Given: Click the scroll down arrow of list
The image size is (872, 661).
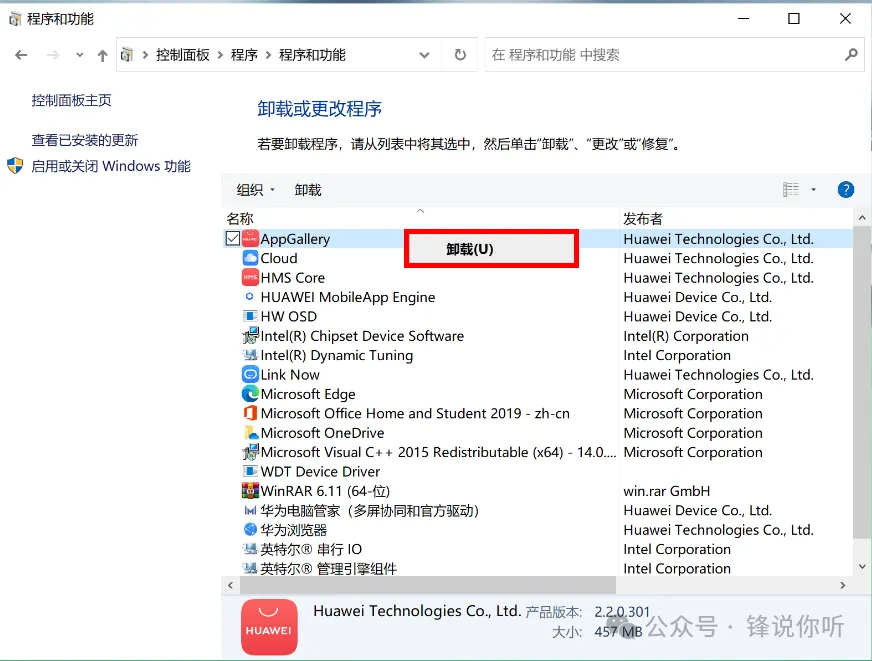Looking at the screenshot, I should click(861, 566).
